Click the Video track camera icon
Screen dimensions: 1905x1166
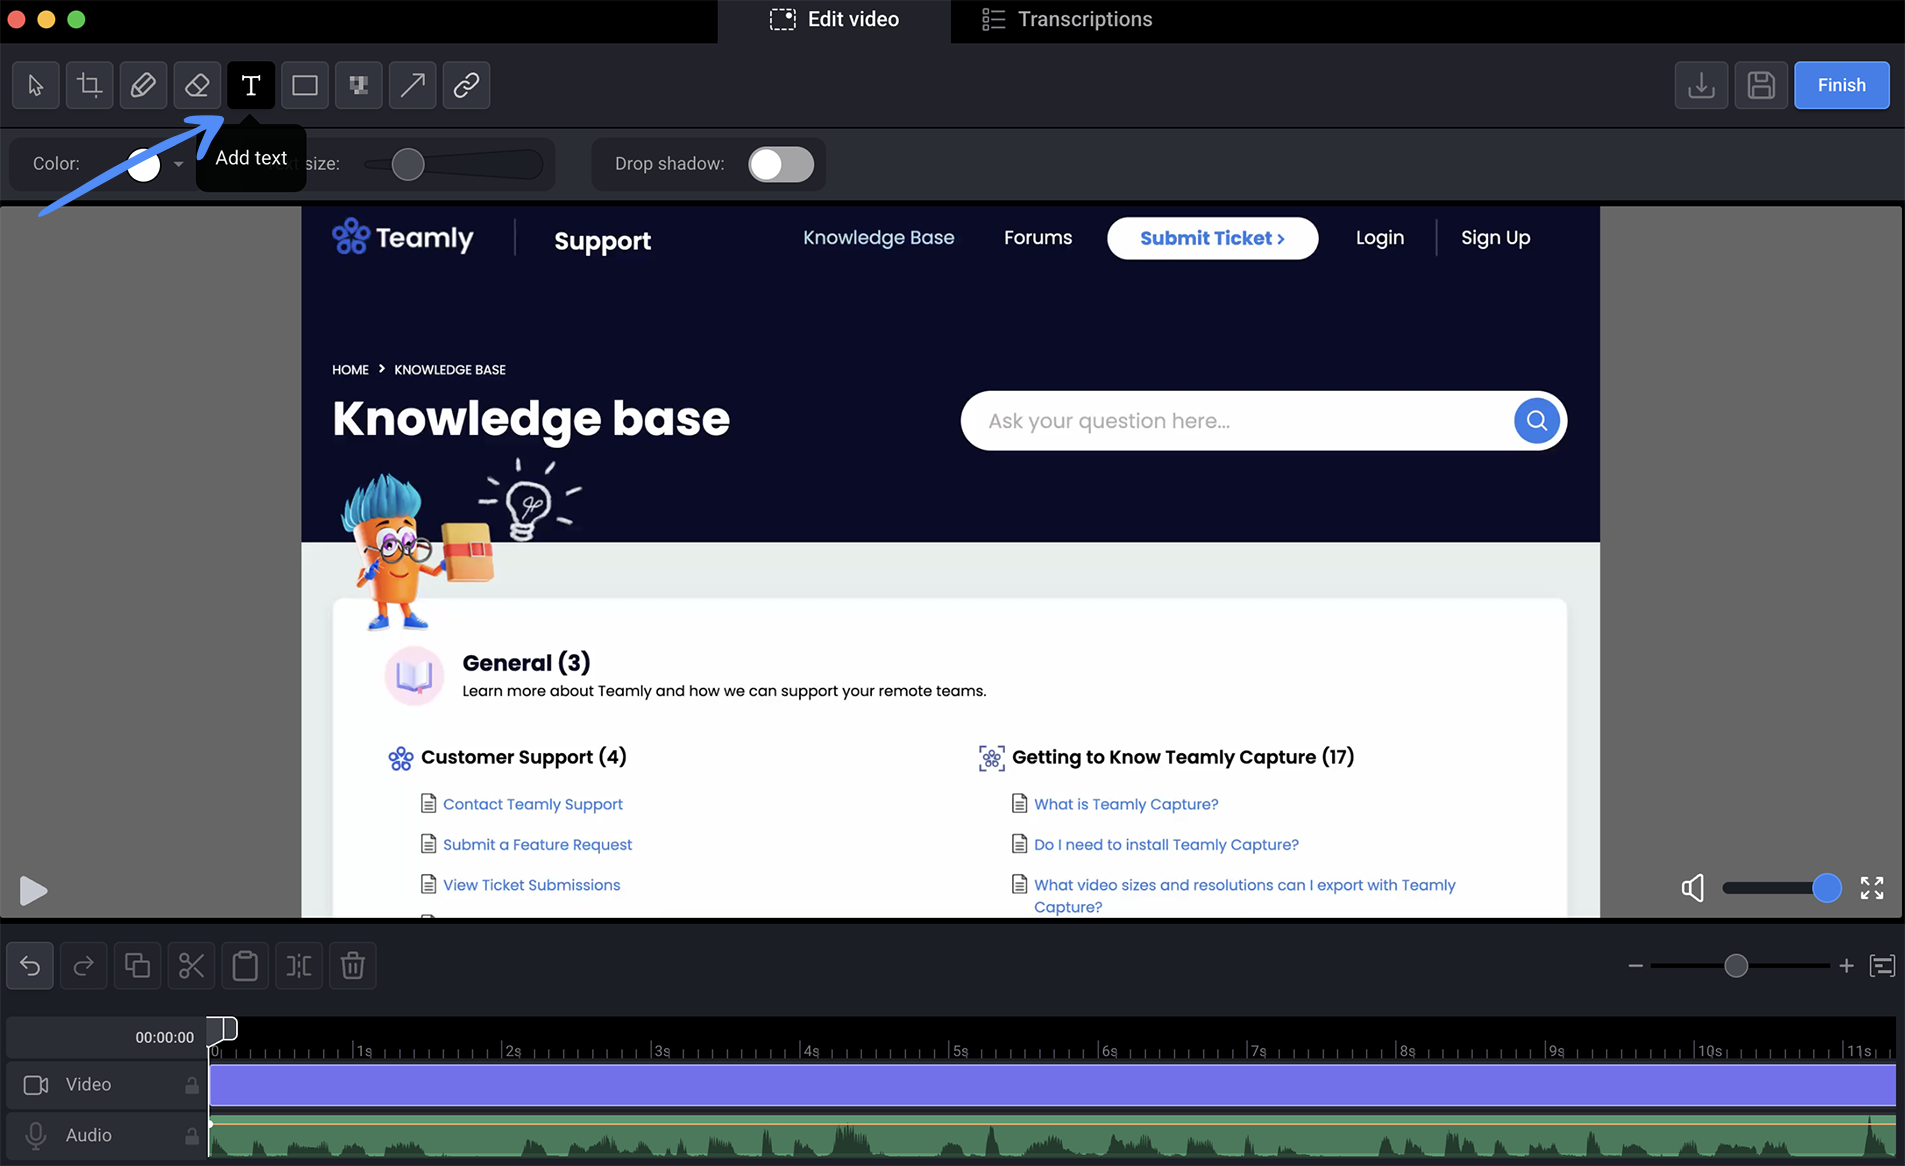click(36, 1085)
